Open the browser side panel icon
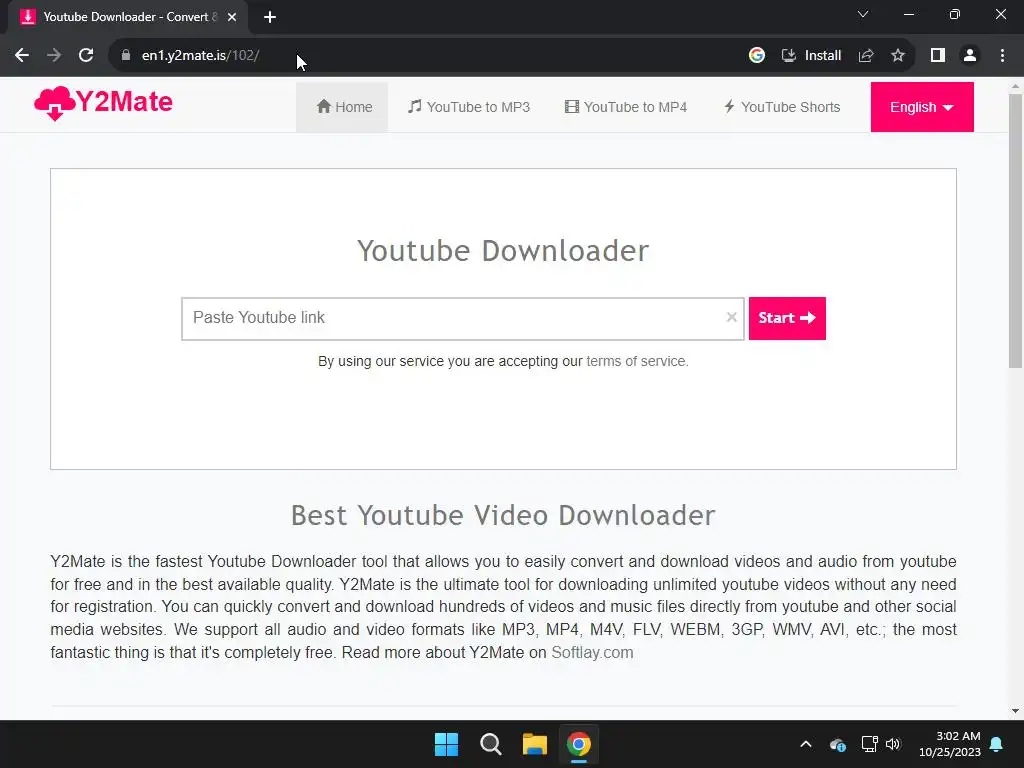 coord(938,56)
